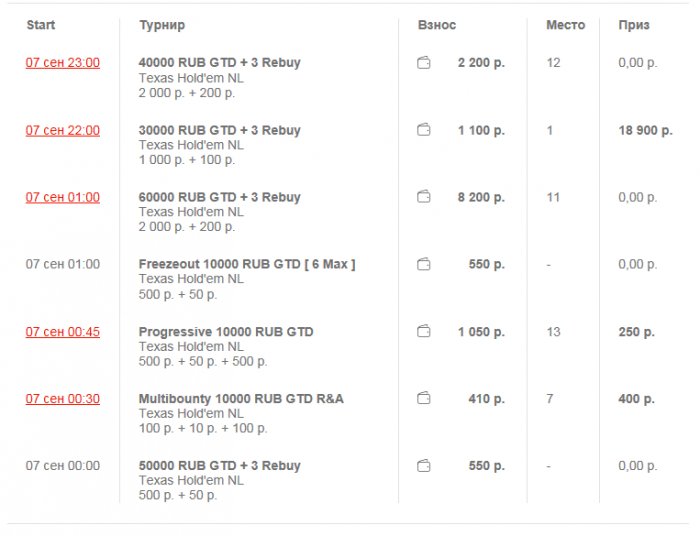Open the 07 сен 01:00 red link

(63, 197)
